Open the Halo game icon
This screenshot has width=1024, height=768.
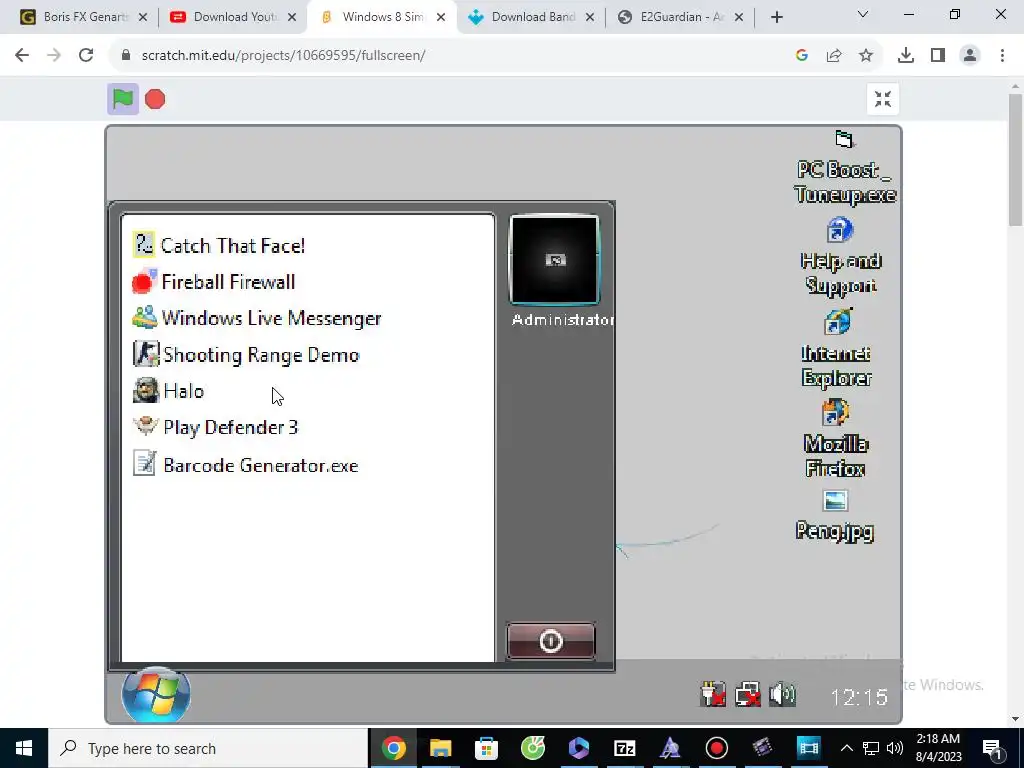tap(145, 391)
